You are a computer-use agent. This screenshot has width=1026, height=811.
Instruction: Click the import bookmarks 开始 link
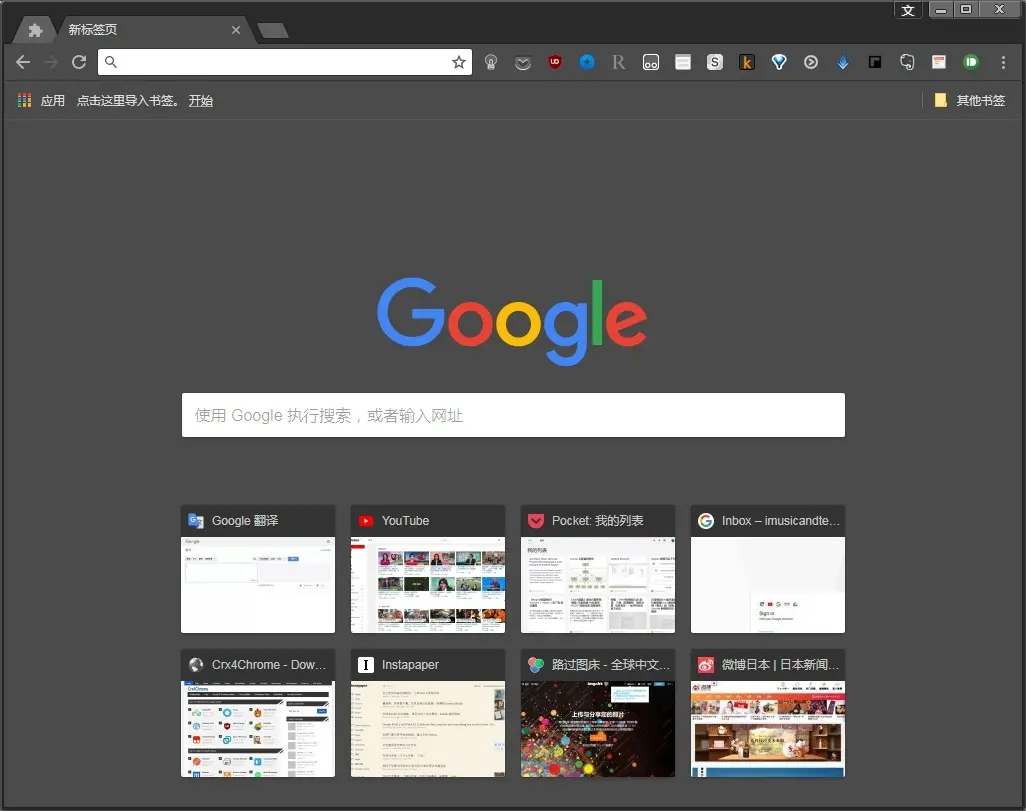coord(201,100)
